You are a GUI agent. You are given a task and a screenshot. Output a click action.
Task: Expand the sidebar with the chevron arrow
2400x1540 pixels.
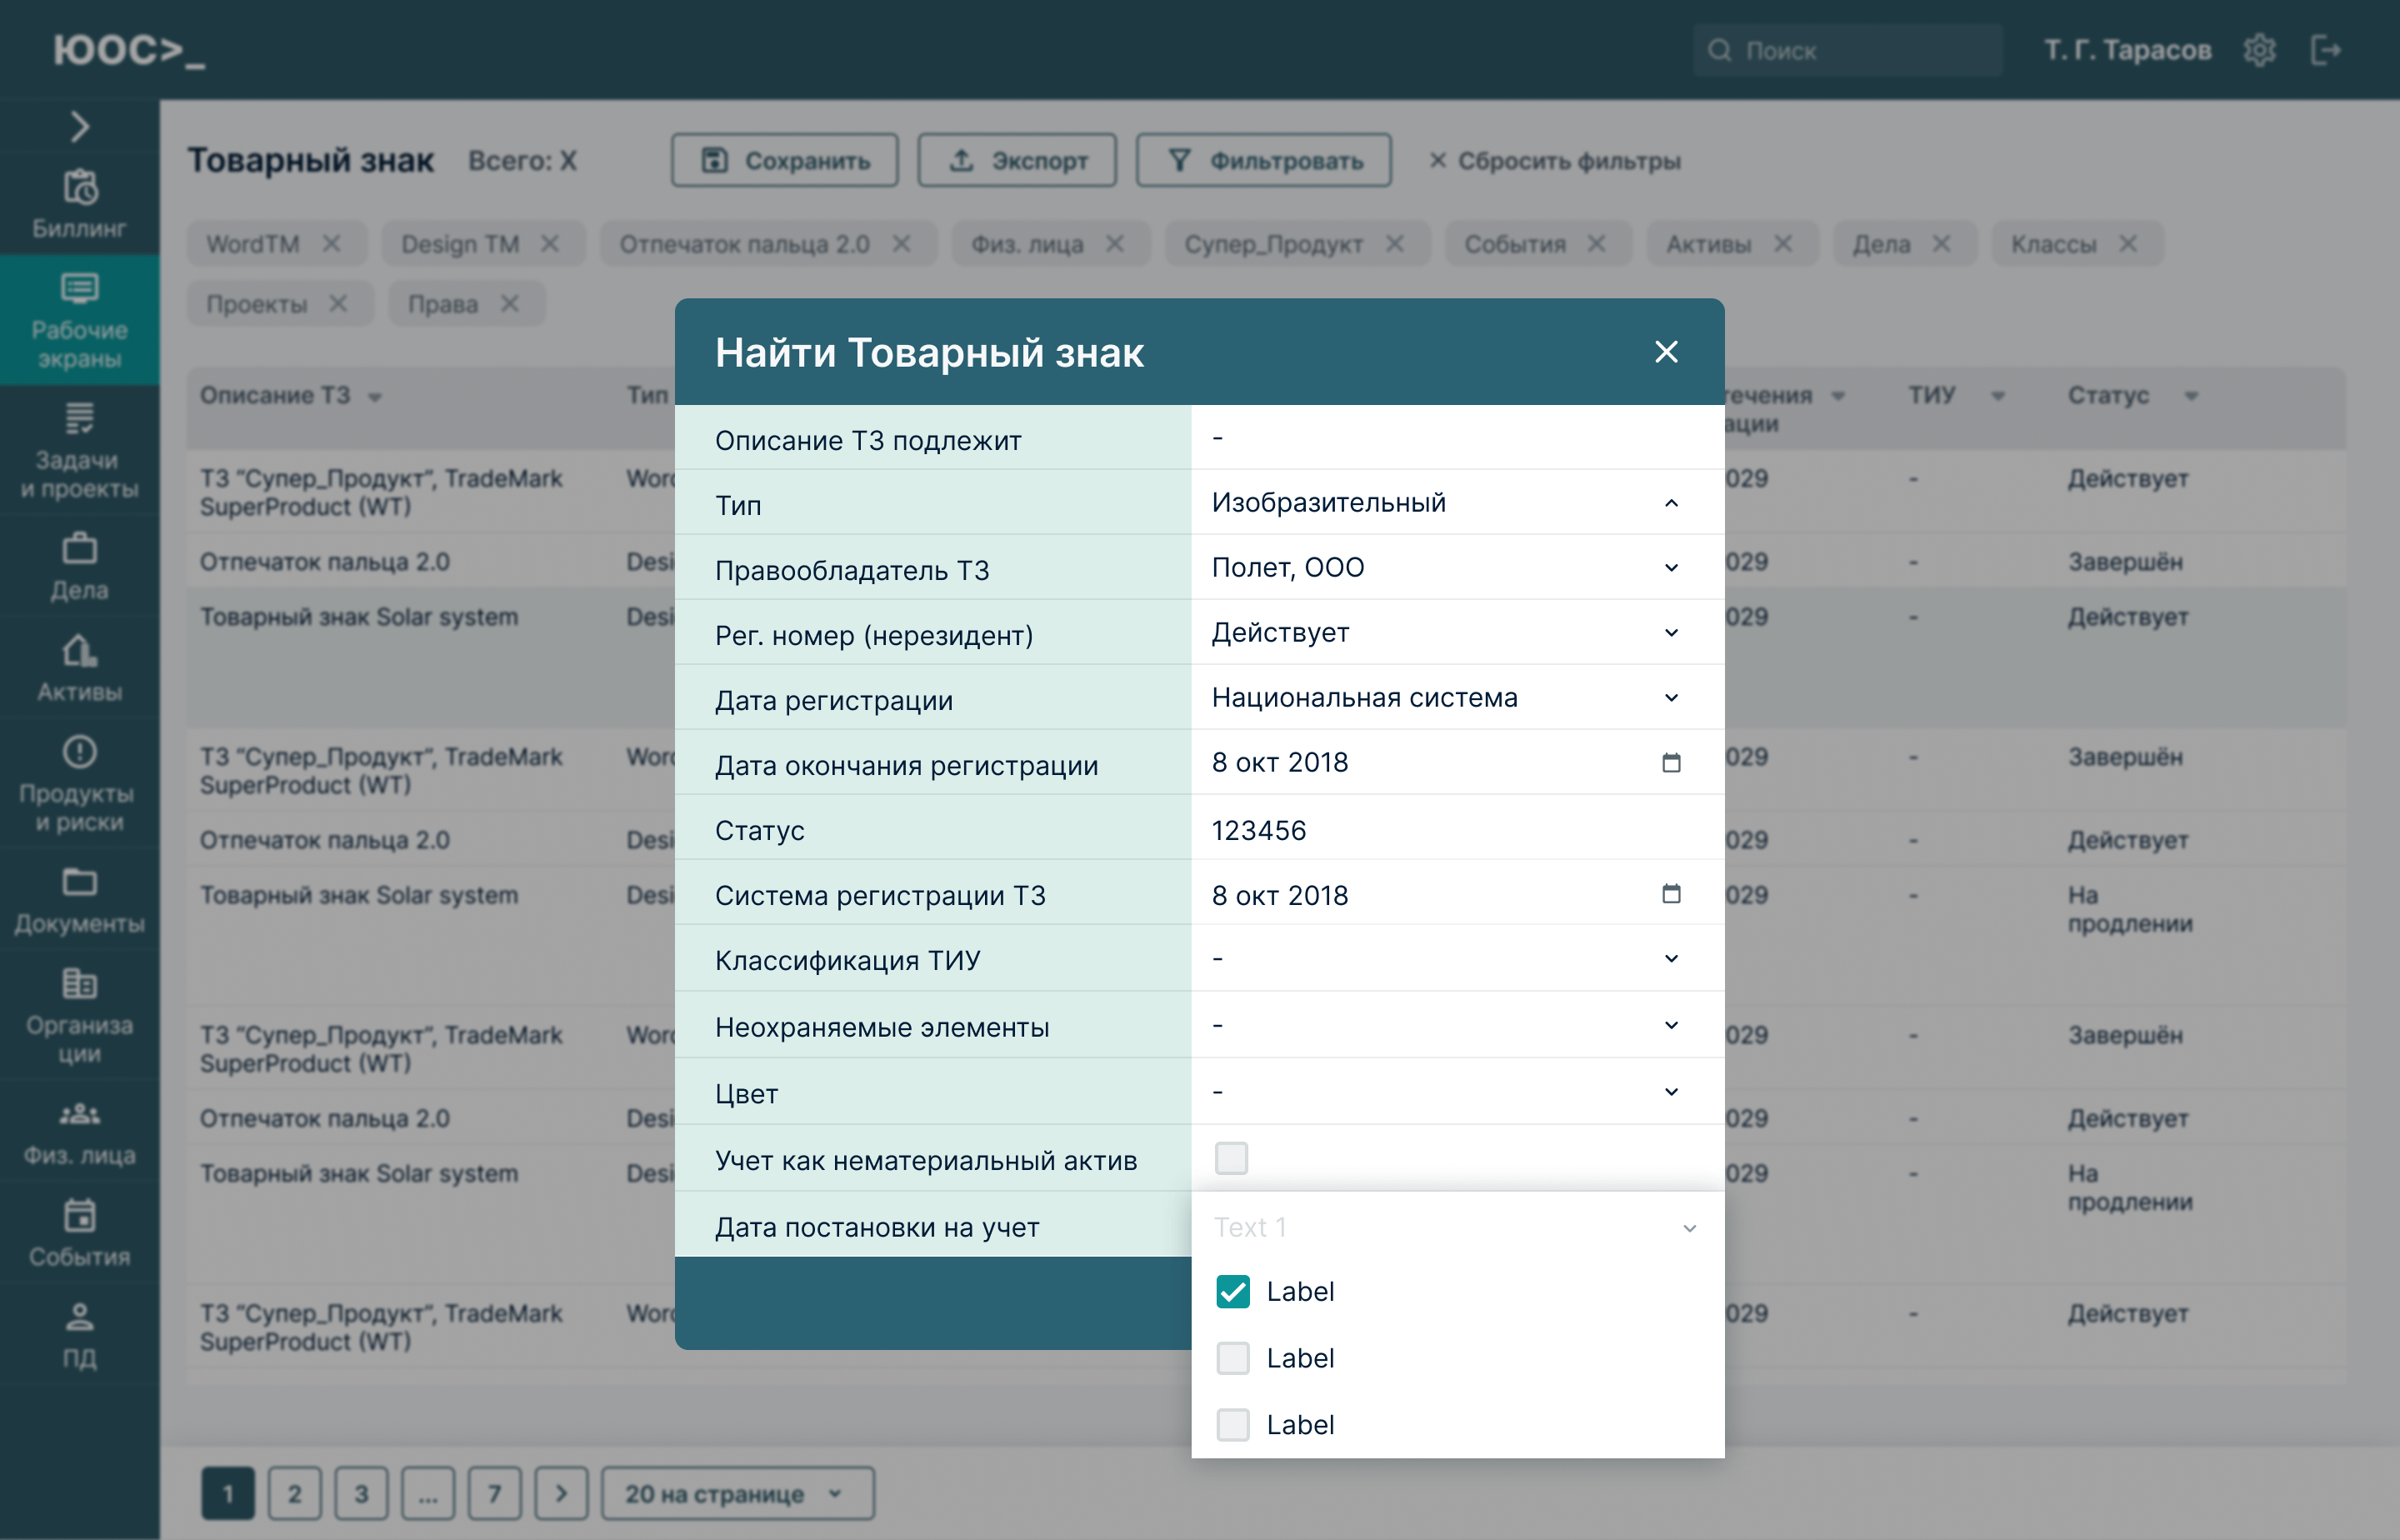tap(79, 127)
